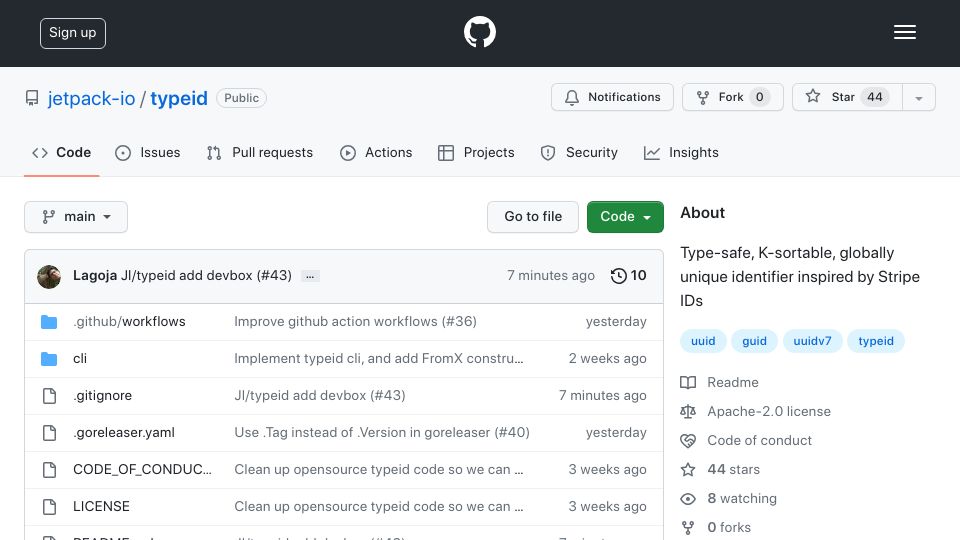Screen dimensions: 960x540
Task: Click the Notifications button
Action: pyautogui.click(x=612, y=97)
